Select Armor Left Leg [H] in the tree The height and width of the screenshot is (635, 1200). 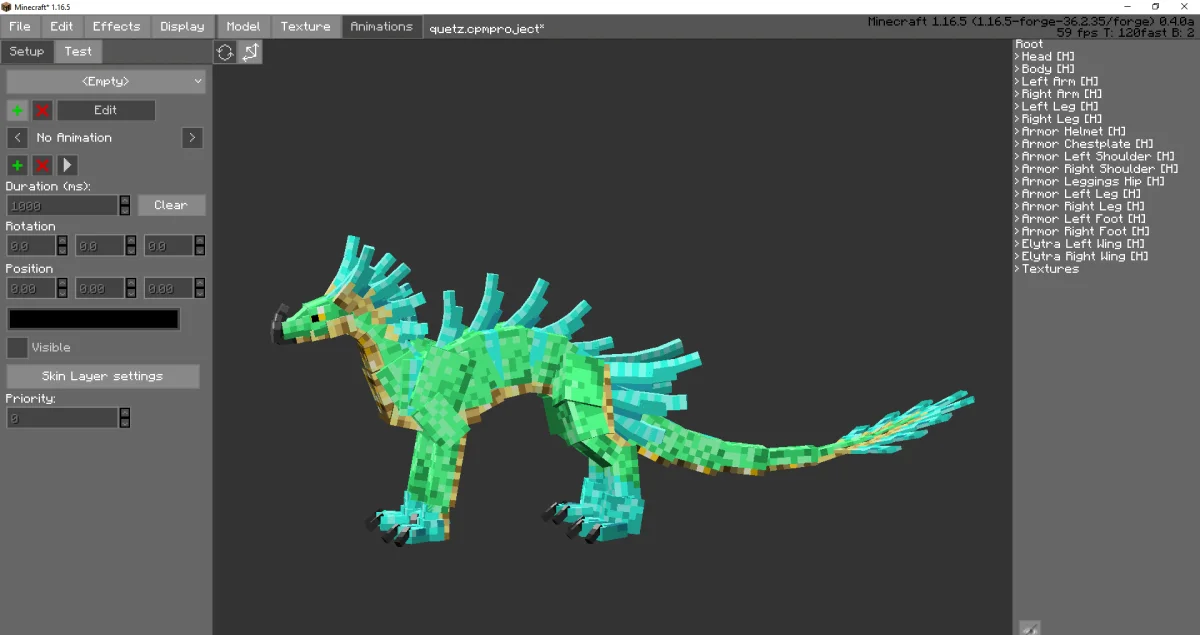pyautogui.click(x=1083, y=194)
